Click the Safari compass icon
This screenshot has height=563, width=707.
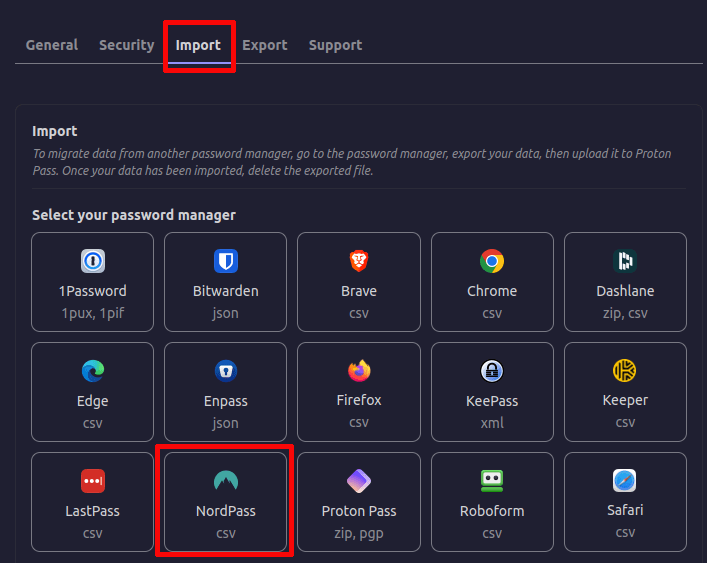click(624, 481)
